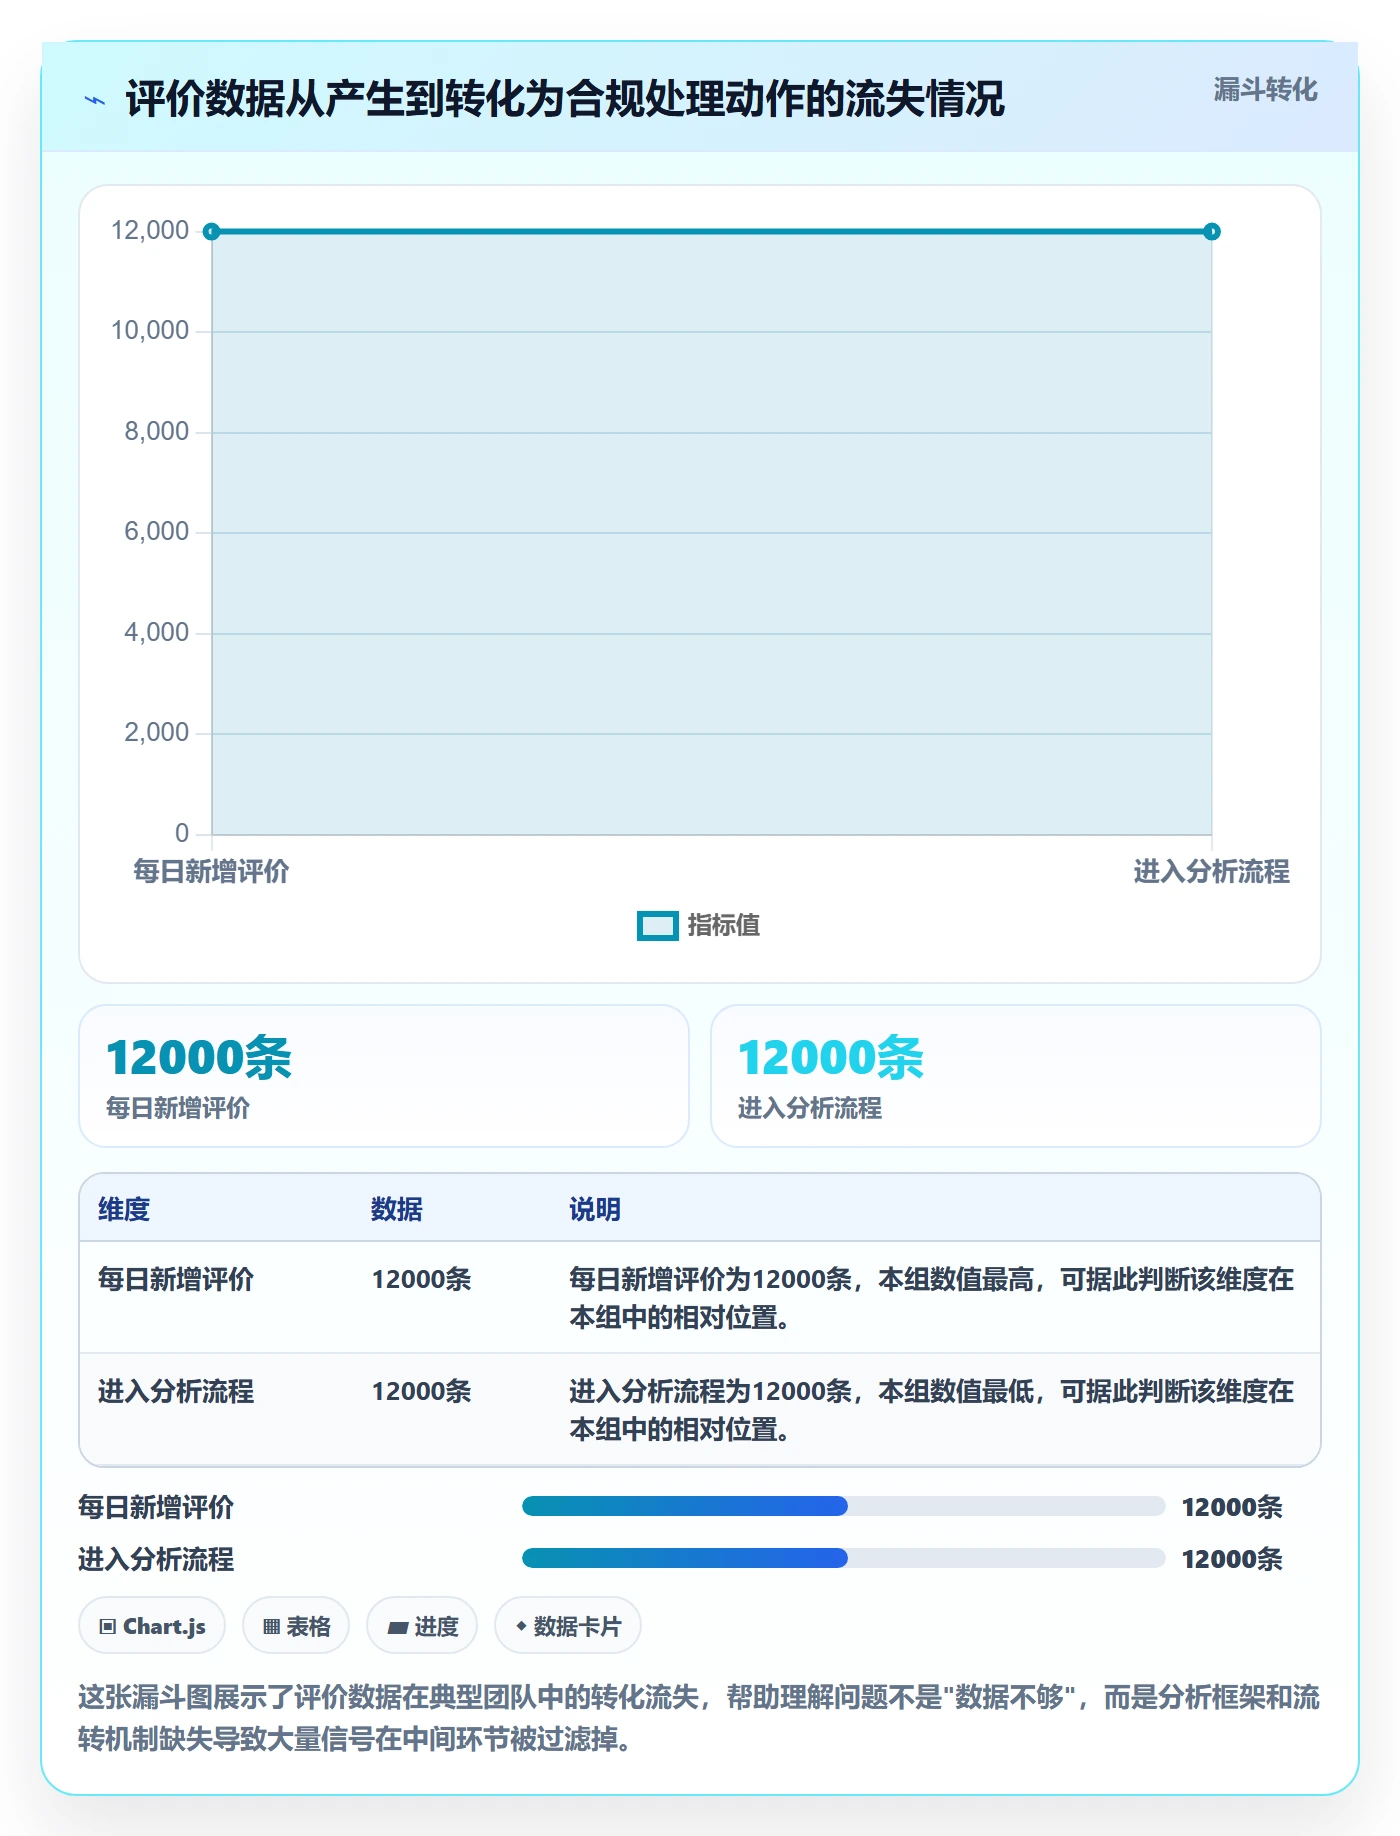Click the 12,000 y-axis label
Viewport: 1400px width, 1836px height.
pyautogui.click(x=150, y=231)
